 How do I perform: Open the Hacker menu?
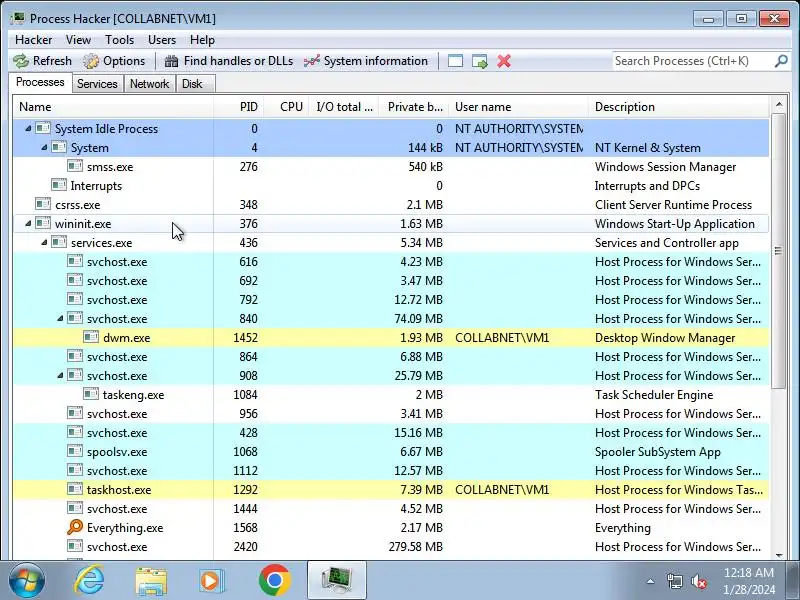point(33,40)
